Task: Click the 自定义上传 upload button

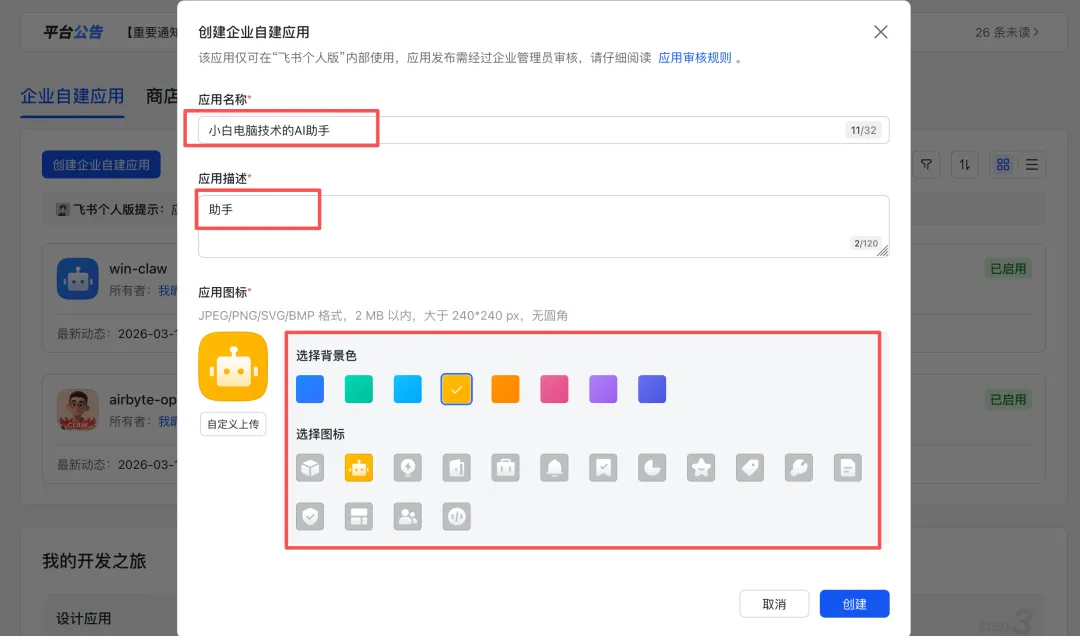Action: (x=233, y=424)
